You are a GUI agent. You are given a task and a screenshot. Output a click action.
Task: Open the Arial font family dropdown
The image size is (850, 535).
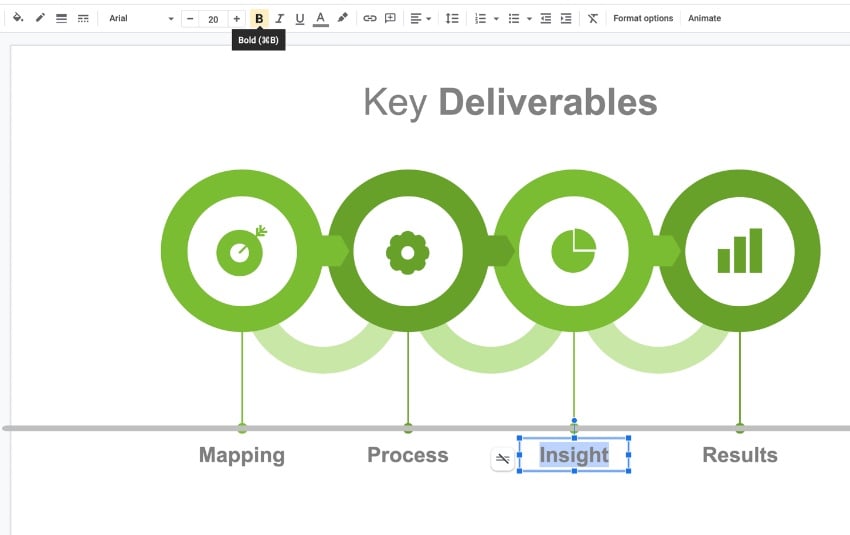140,18
